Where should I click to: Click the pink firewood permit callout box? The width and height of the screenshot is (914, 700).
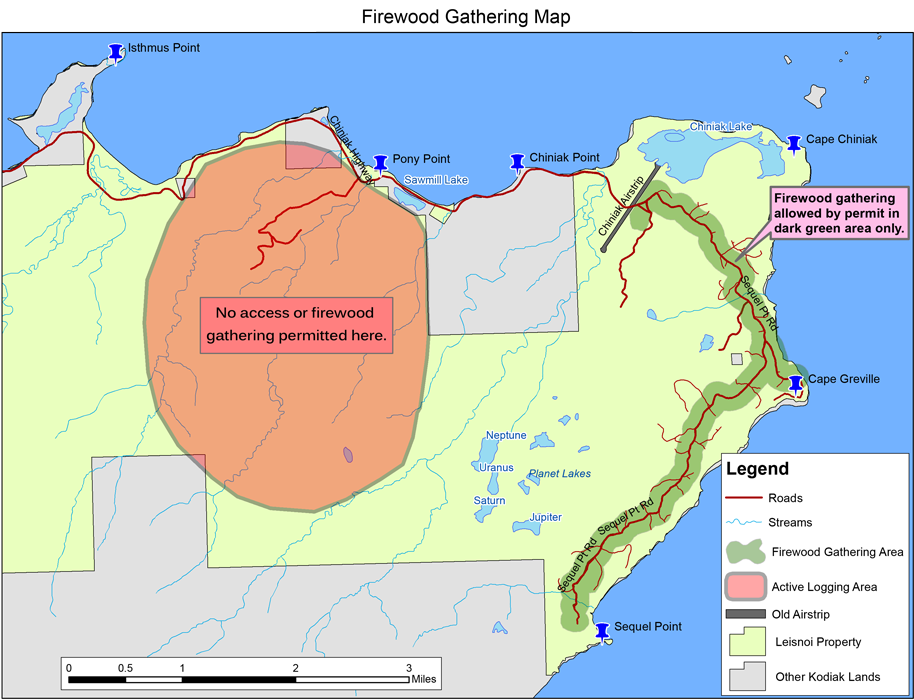click(x=838, y=212)
